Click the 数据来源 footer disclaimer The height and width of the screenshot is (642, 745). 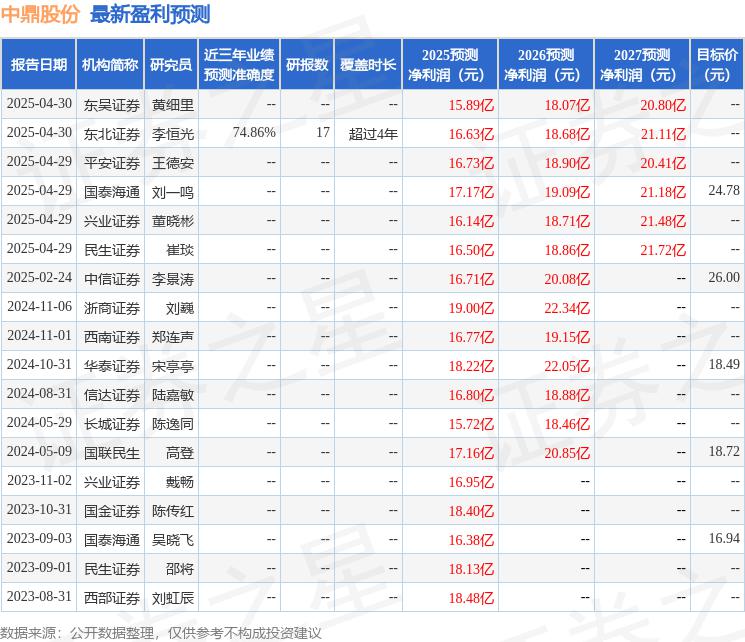tap(161, 633)
